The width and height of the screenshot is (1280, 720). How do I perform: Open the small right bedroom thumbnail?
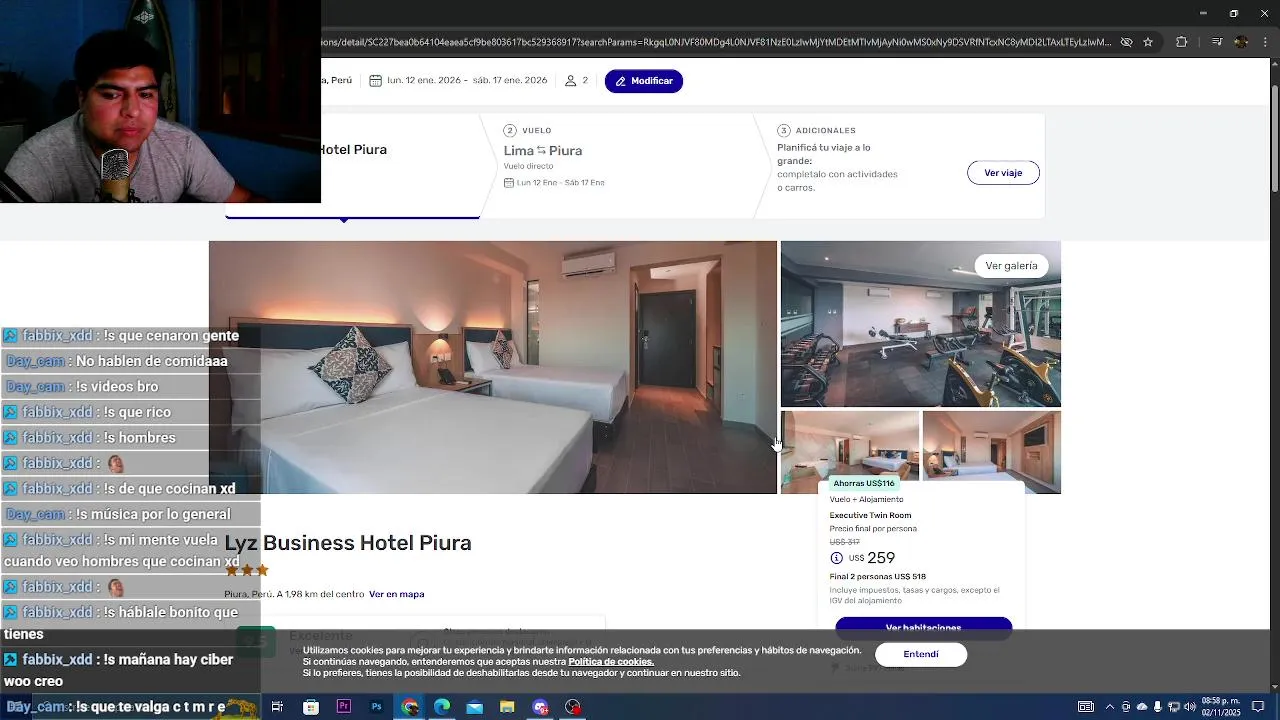pos(991,445)
